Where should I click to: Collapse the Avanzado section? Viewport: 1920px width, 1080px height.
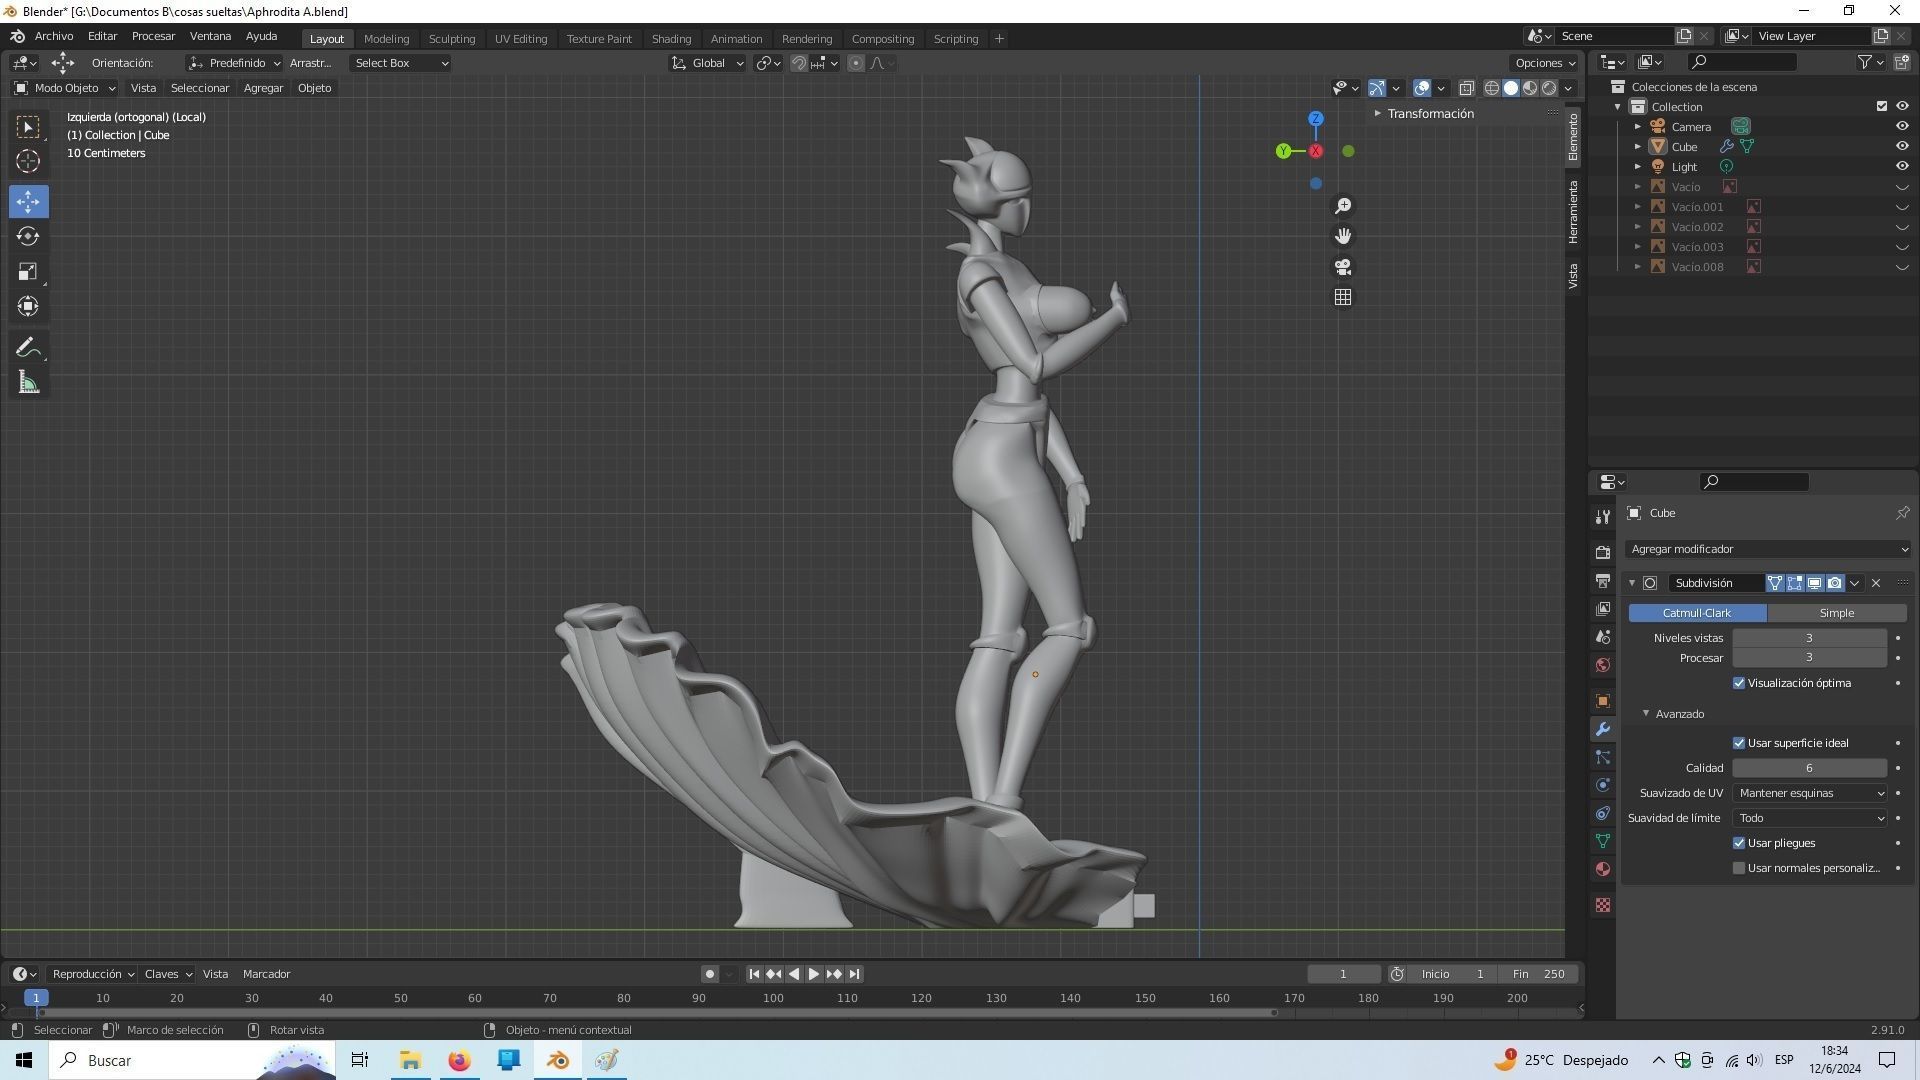tap(1646, 714)
